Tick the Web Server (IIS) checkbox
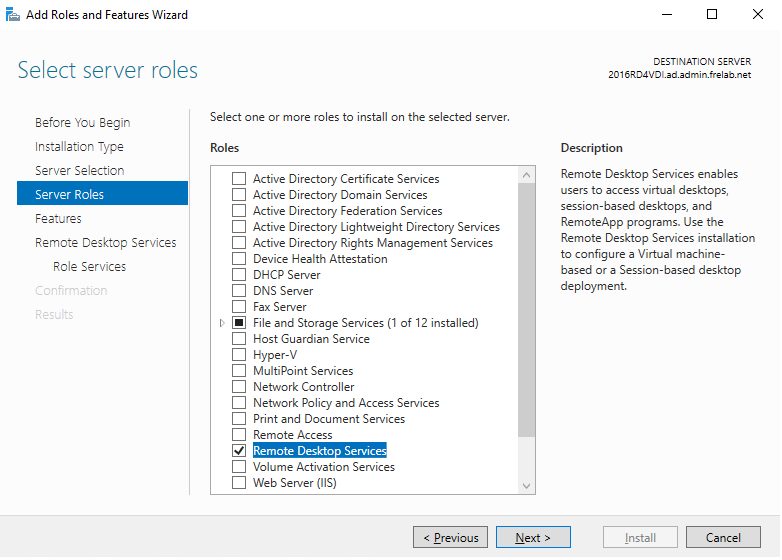This screenshot has width=782, height=560. tap(239, 483)
